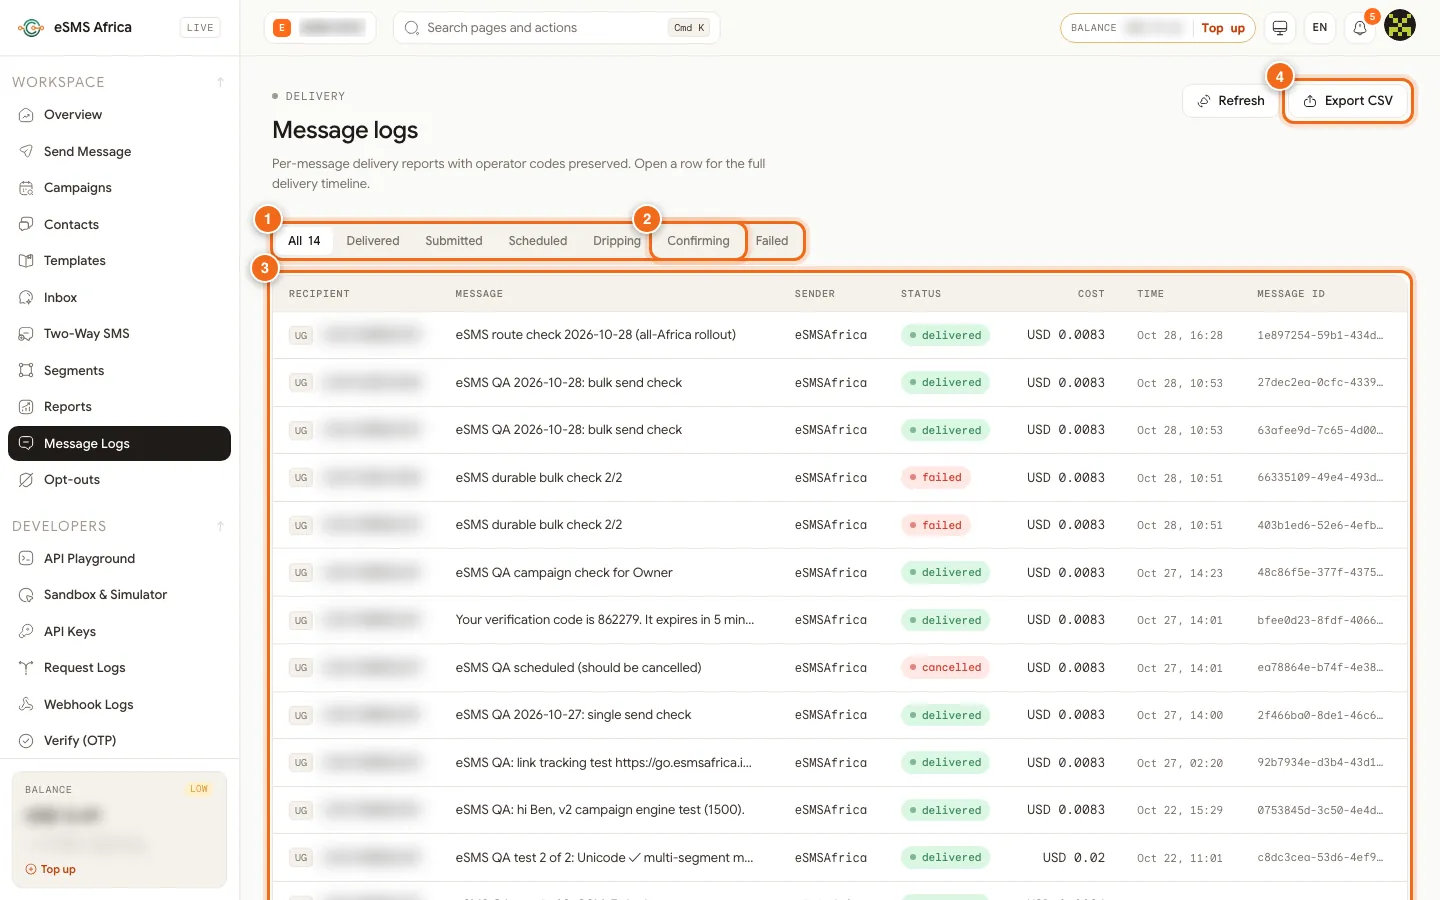Click Top up link in sidebar balance card
This screenshot has width=1440, height=900.
click(x=51, y=870)
